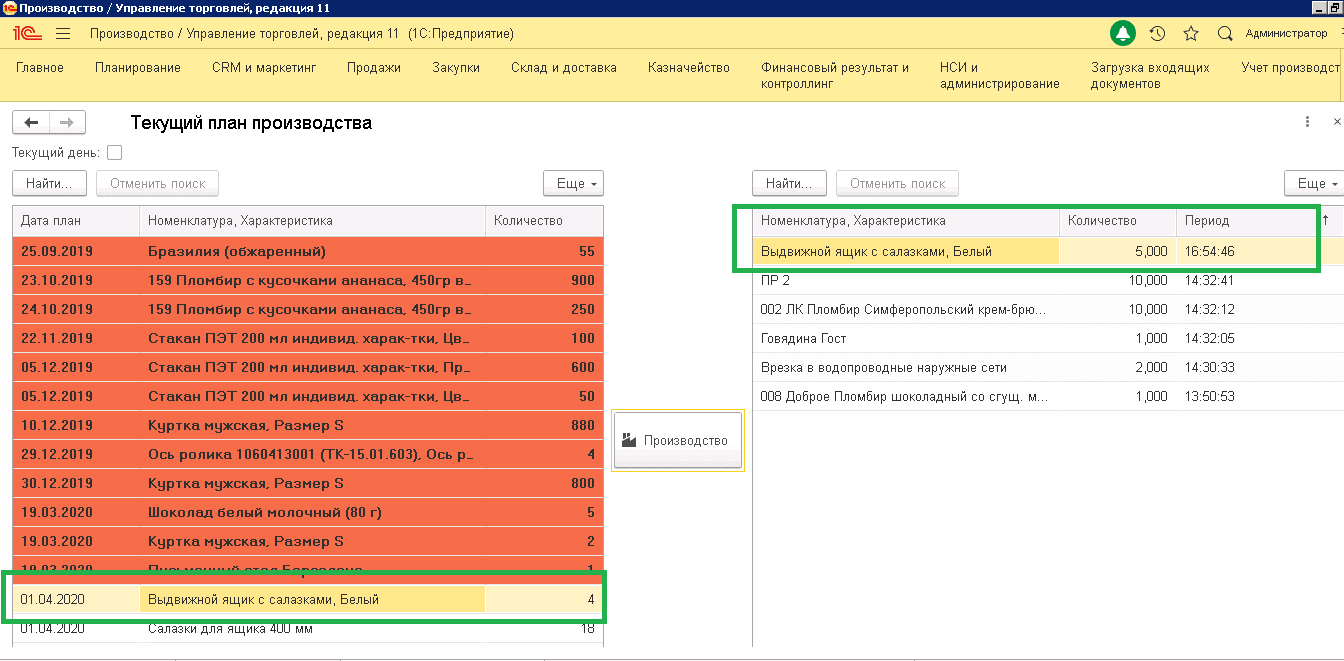This screenshot has height=661, width=1344.
Task: Click the magnifier search icon
Action: click(1224, 34)
